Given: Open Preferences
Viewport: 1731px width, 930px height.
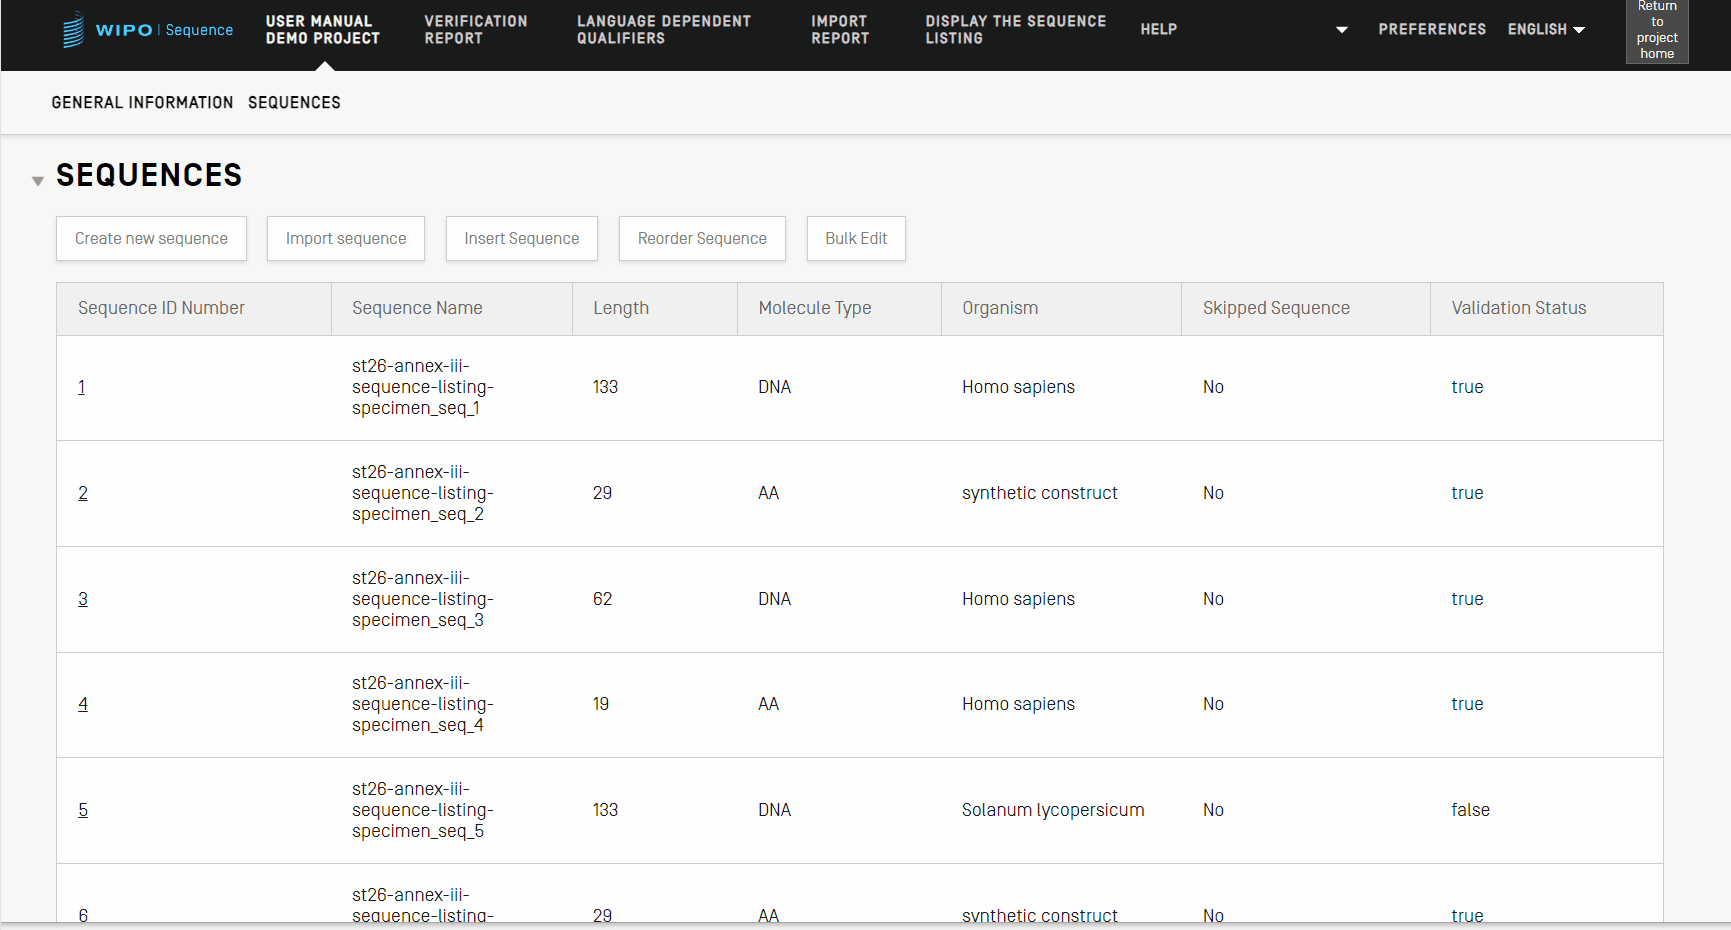Looking at the screenshot, I should click(x=1431, y=30).
